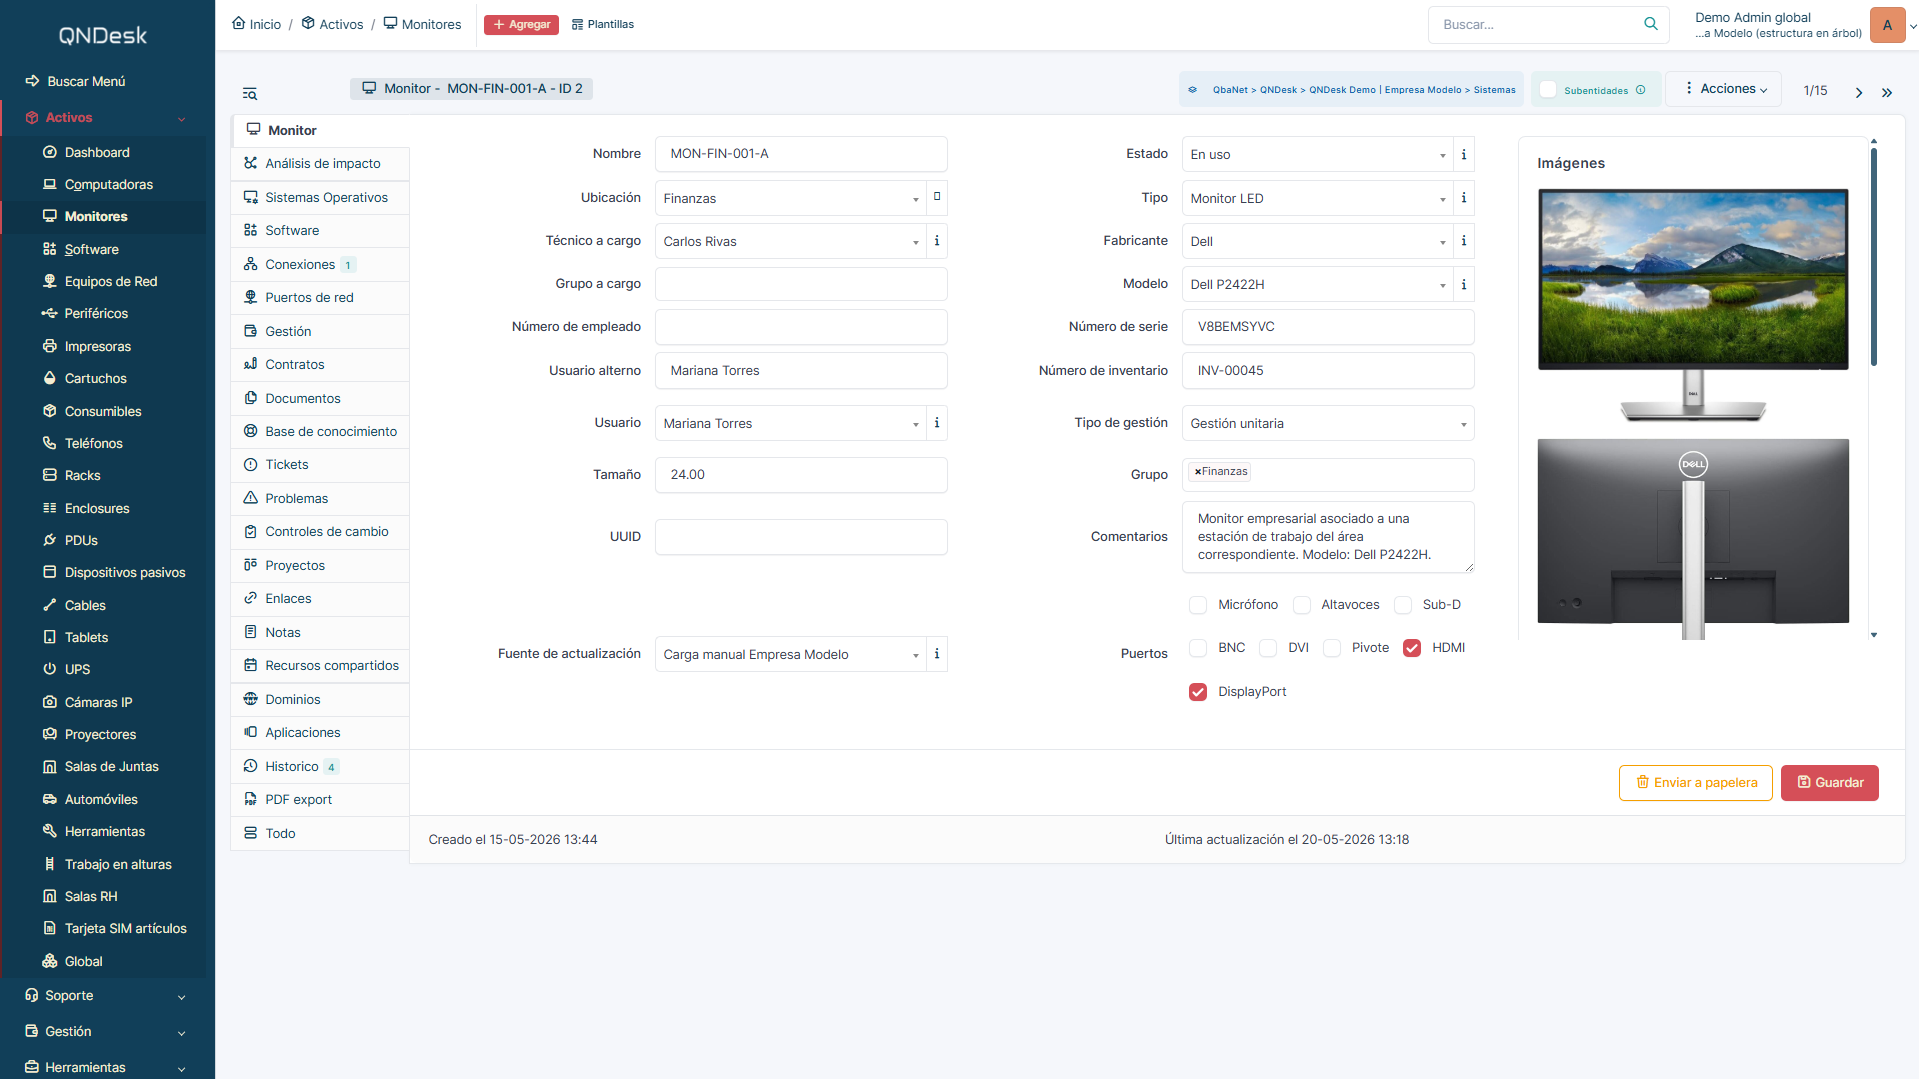Click the search magnifier icon in top bar
This screenshot has width=1919, height=1079.
click(x=1650, y=24)
